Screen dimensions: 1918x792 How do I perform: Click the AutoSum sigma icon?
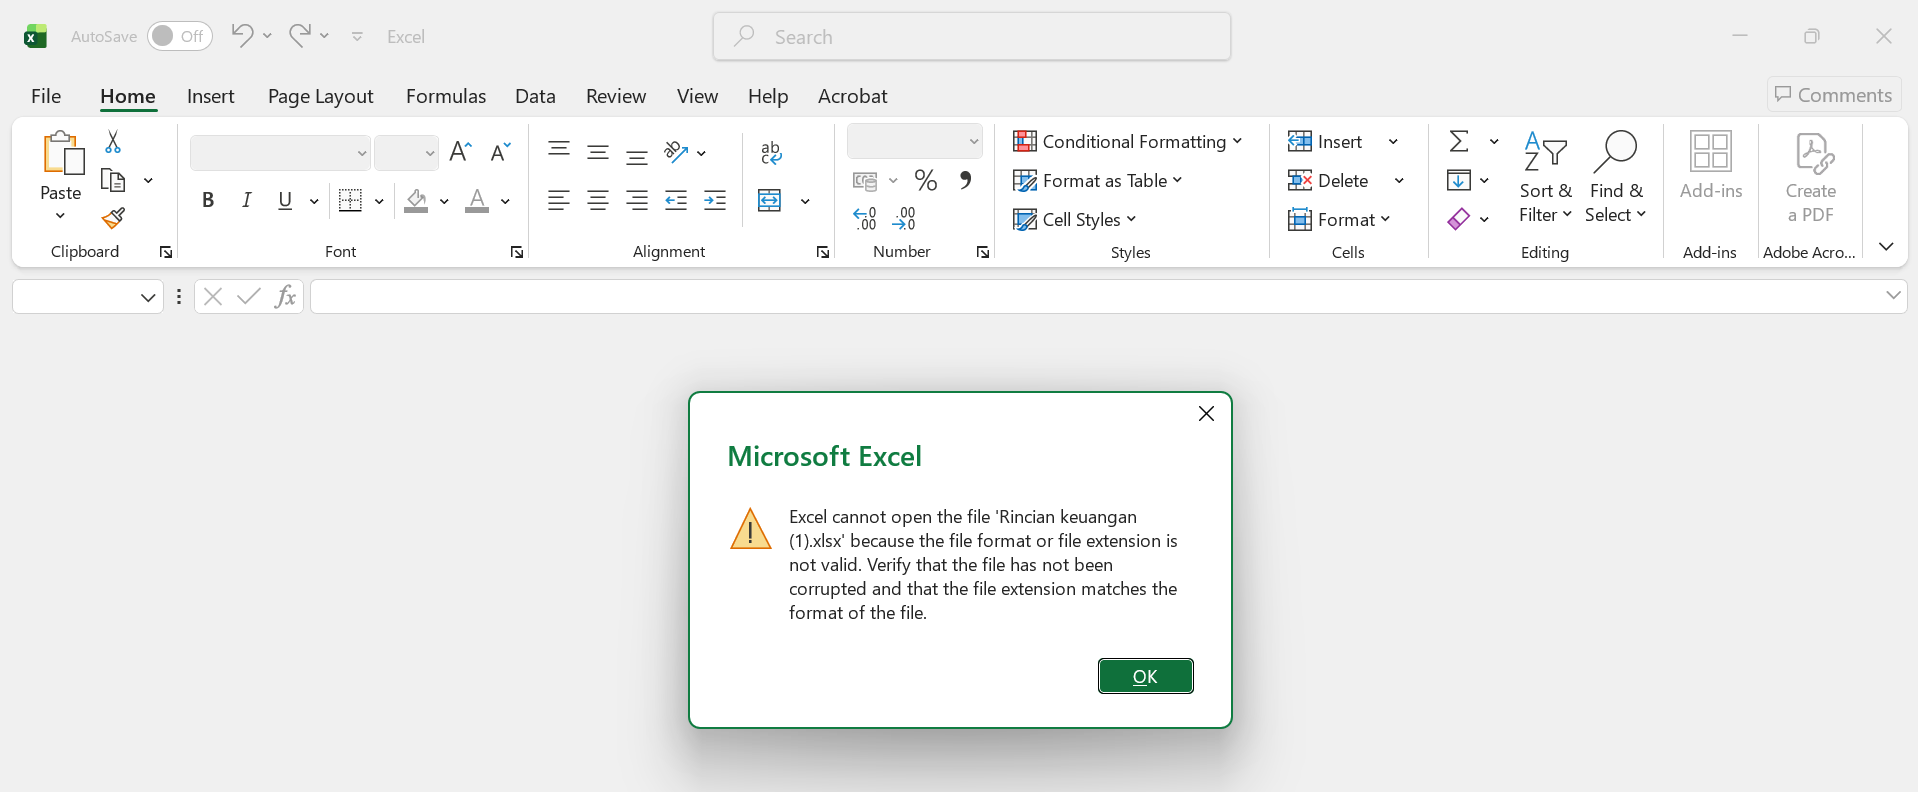(1459, 141)
